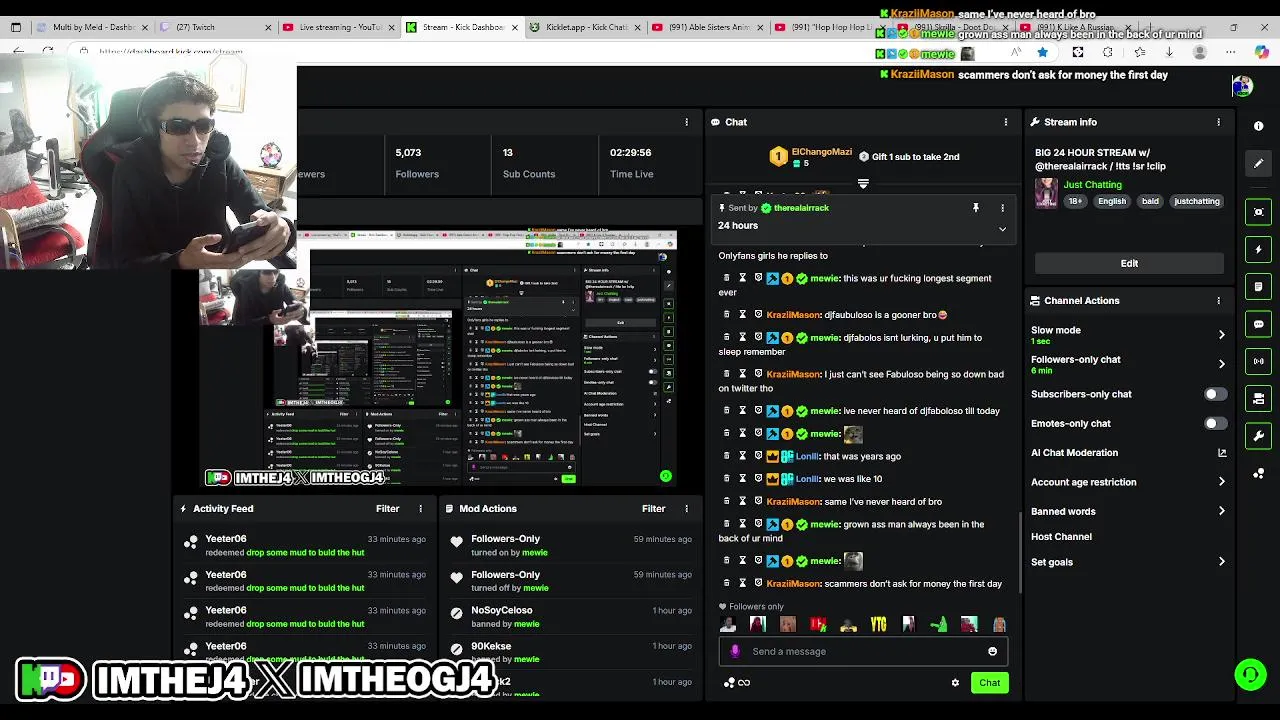Collapse the leaderboard bar above chat
The image size is (1280, 720).
[x=863, y=184]
